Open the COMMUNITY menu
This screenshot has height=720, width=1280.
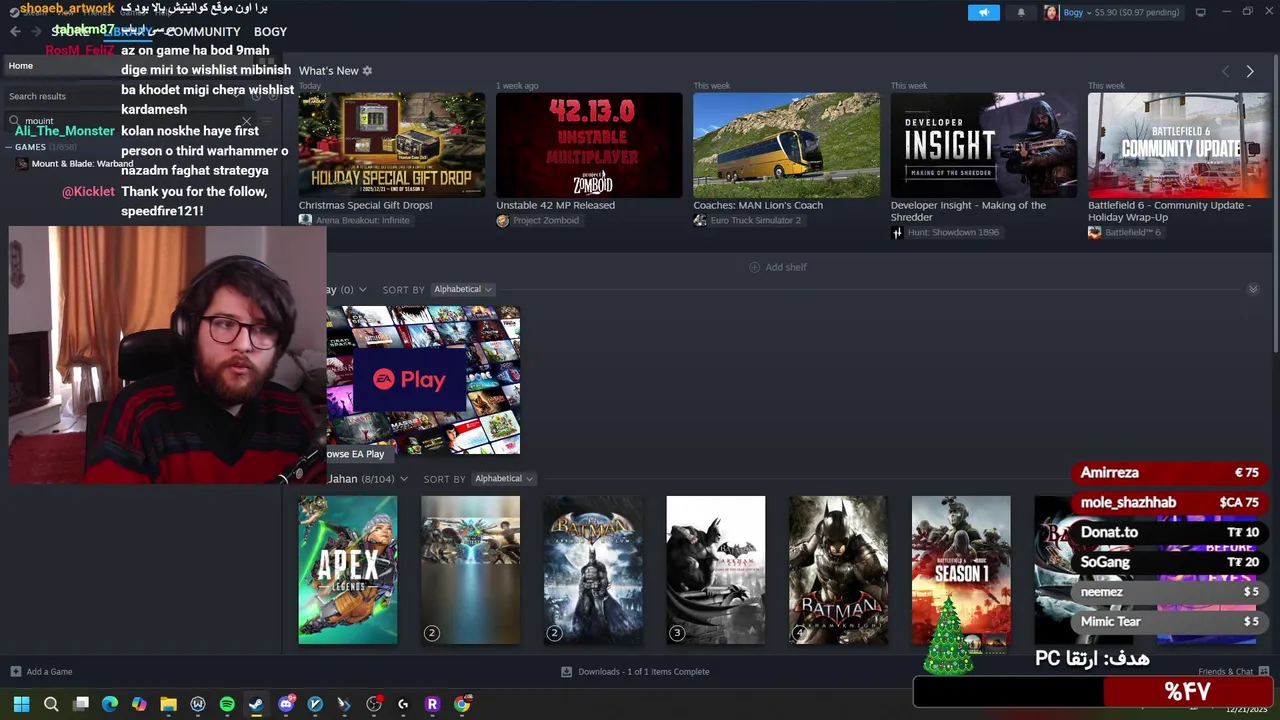pos(203,31)
